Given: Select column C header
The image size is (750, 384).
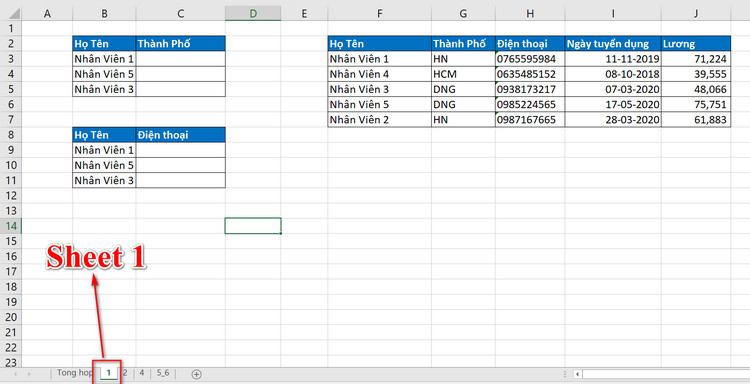Looking at the screenshot, I should pyautogui.click(x=180, y=14).
